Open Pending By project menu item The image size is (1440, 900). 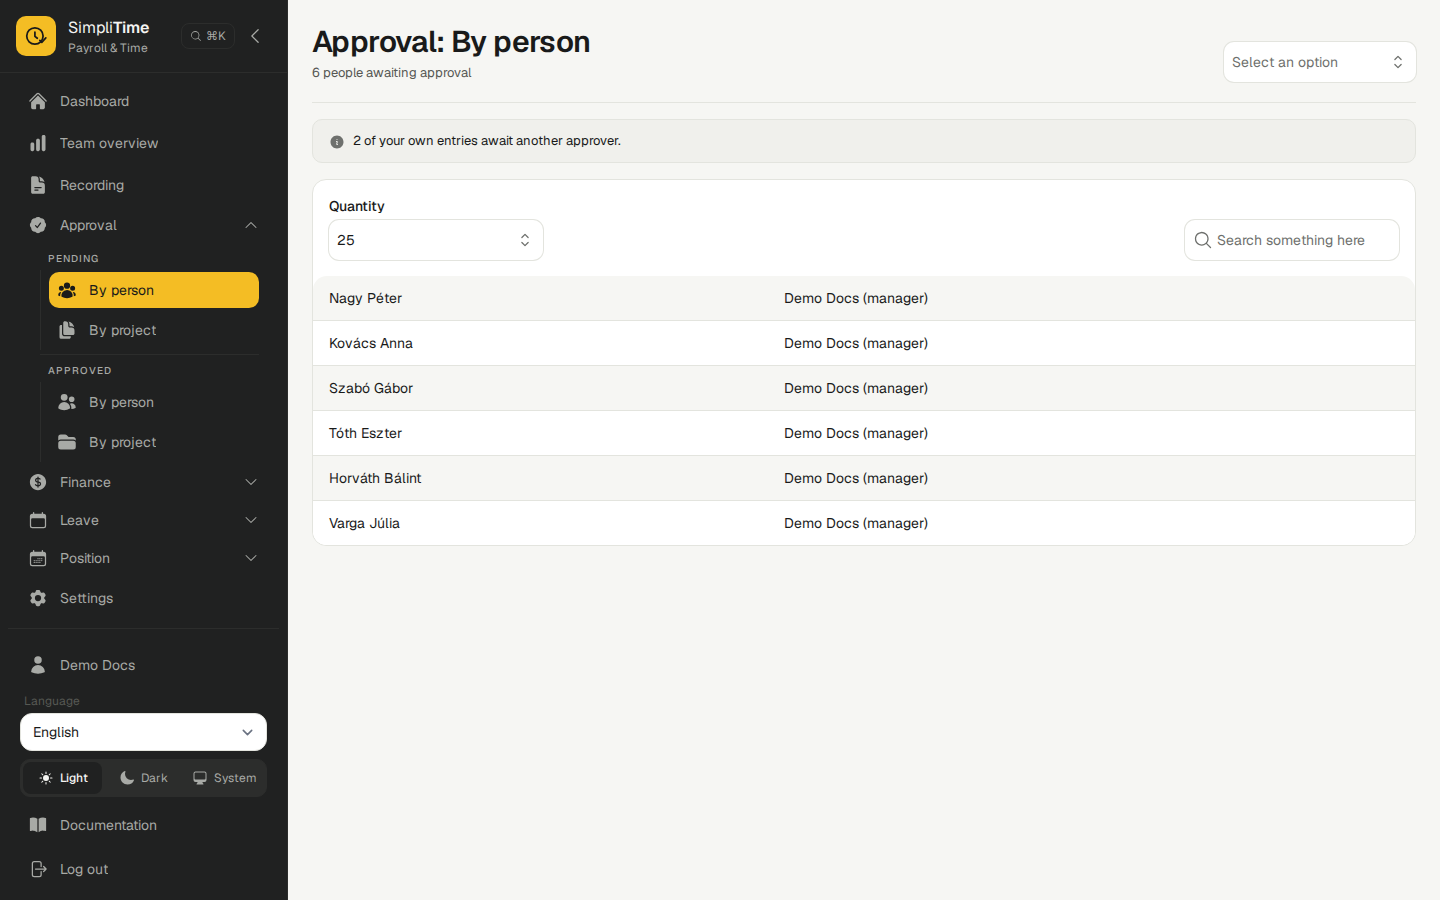tap(154, 330)
